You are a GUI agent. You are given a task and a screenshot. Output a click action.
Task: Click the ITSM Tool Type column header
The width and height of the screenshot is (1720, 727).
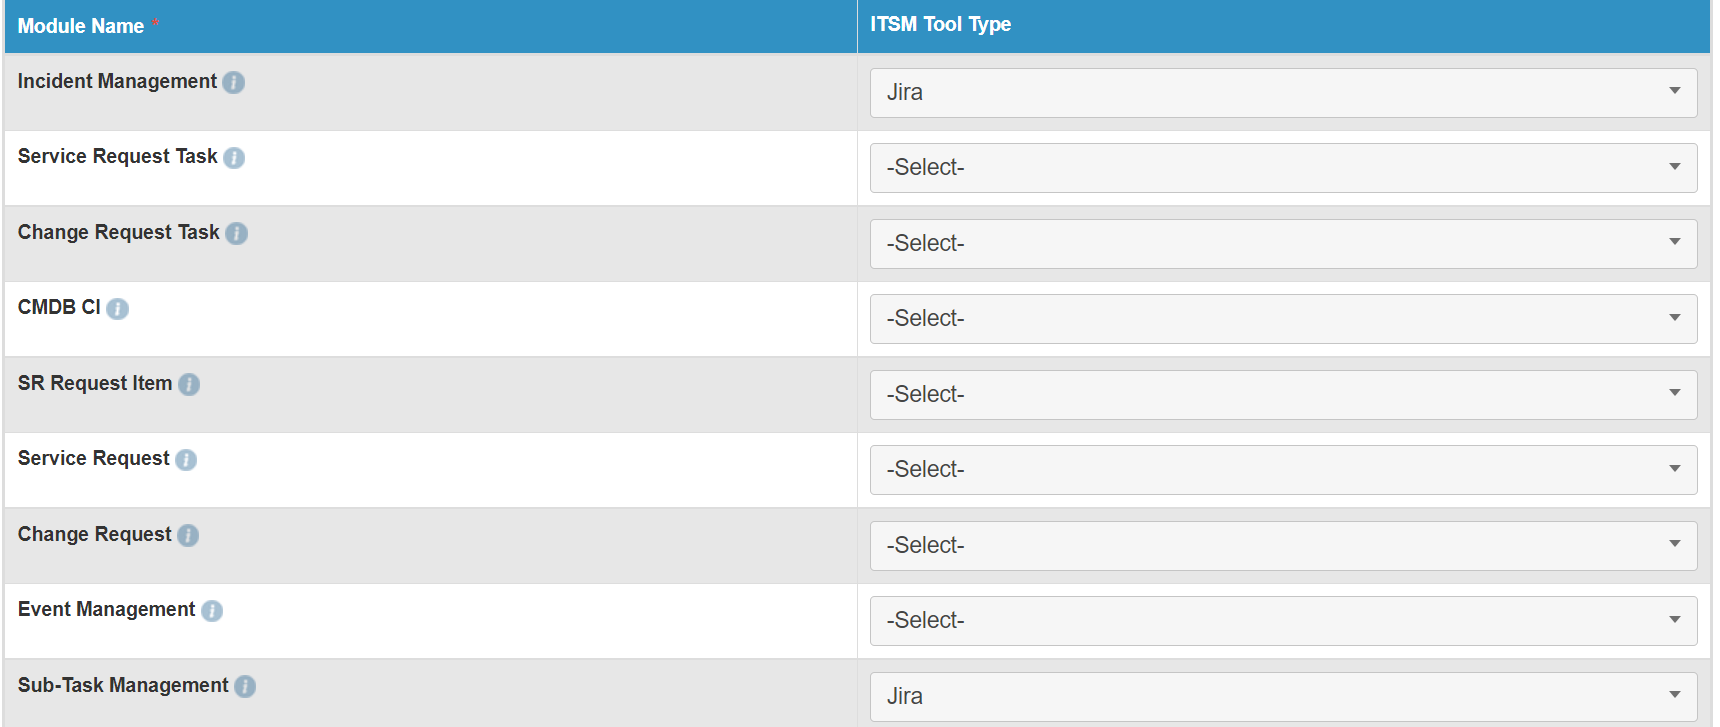tap(940, 25)
